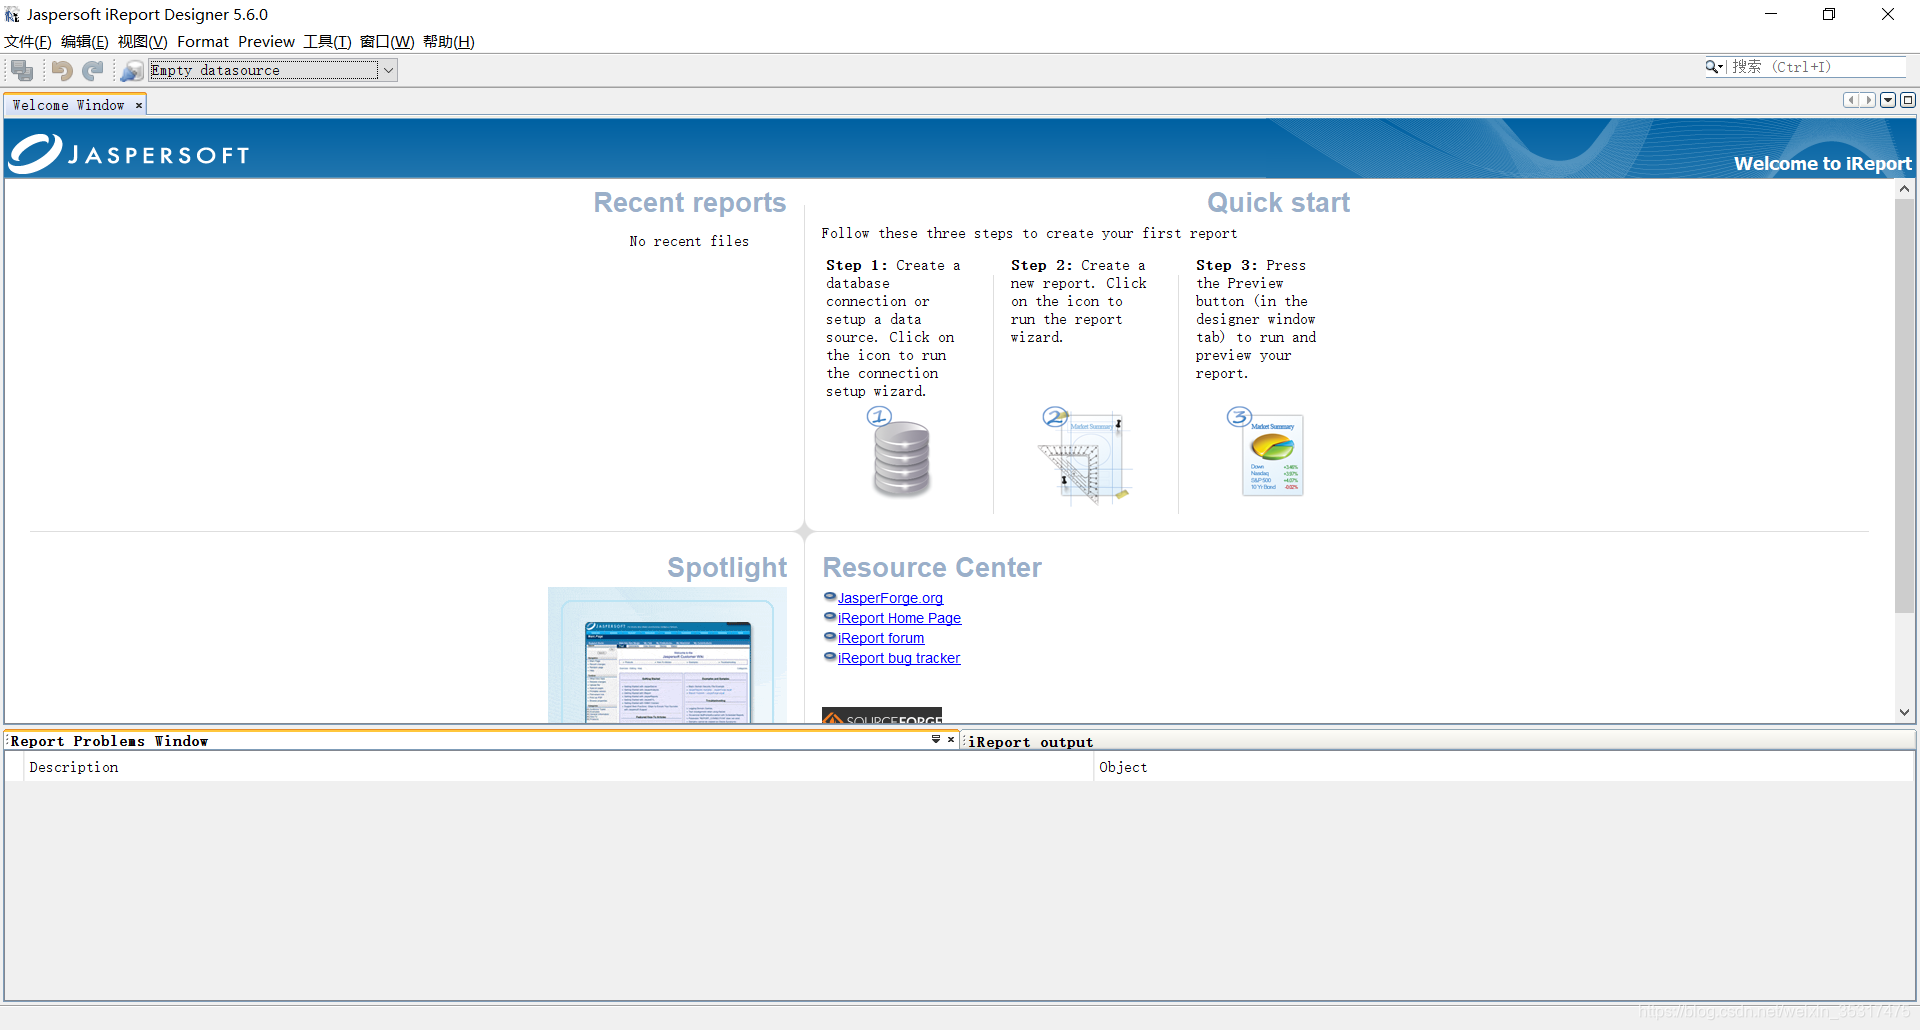Screen dimensions: 1920x1030
Task: Open the 编辑(E) menu
Action: pos(85,42)
